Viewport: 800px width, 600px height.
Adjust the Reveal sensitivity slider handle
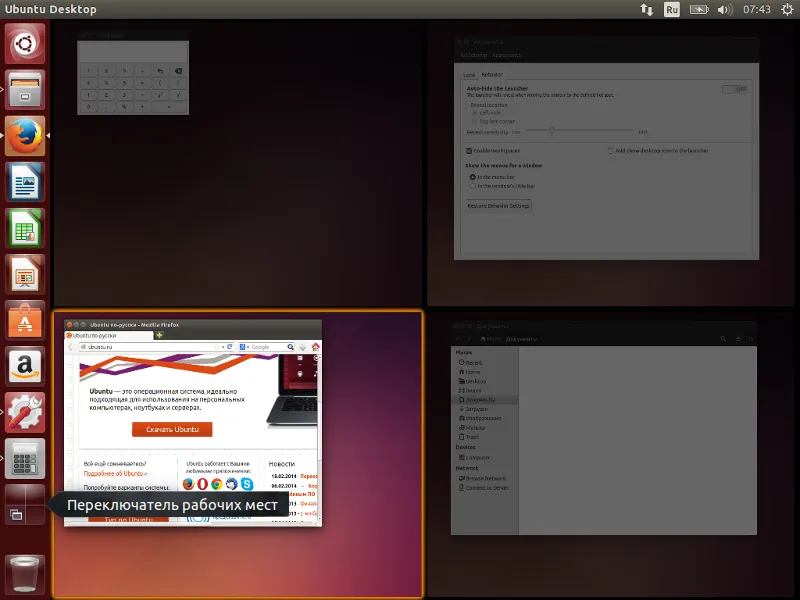pos(552,131)
